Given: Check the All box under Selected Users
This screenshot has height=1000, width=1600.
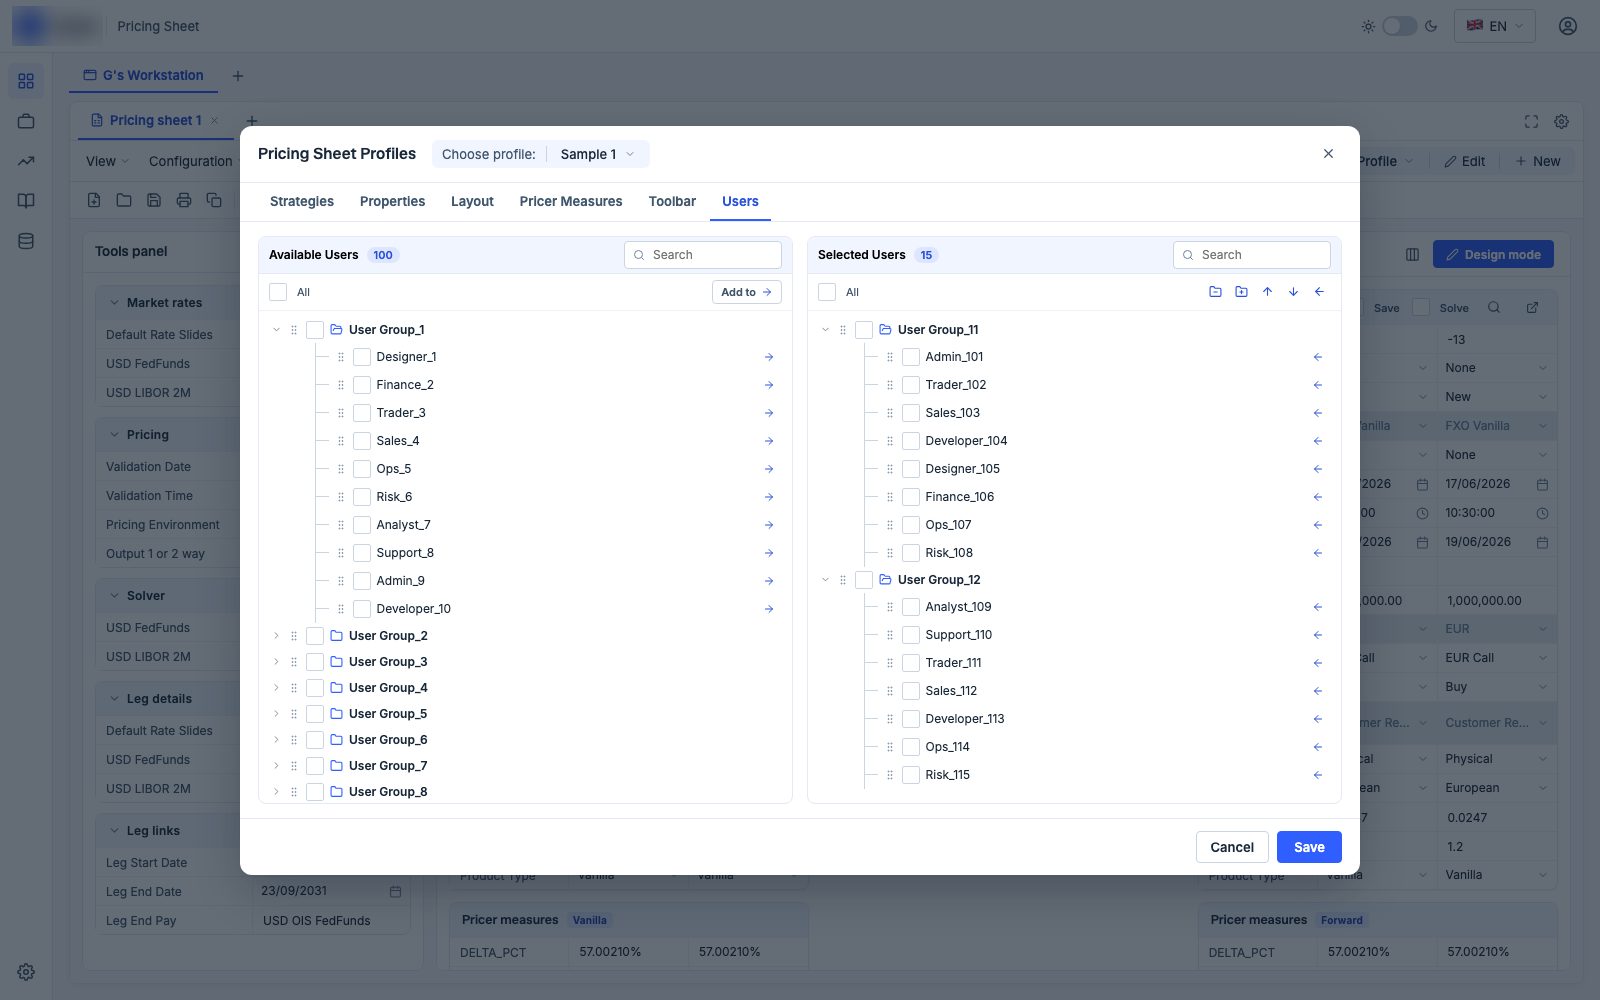Looking at the screenshot, I should click(x=827, y=292).
